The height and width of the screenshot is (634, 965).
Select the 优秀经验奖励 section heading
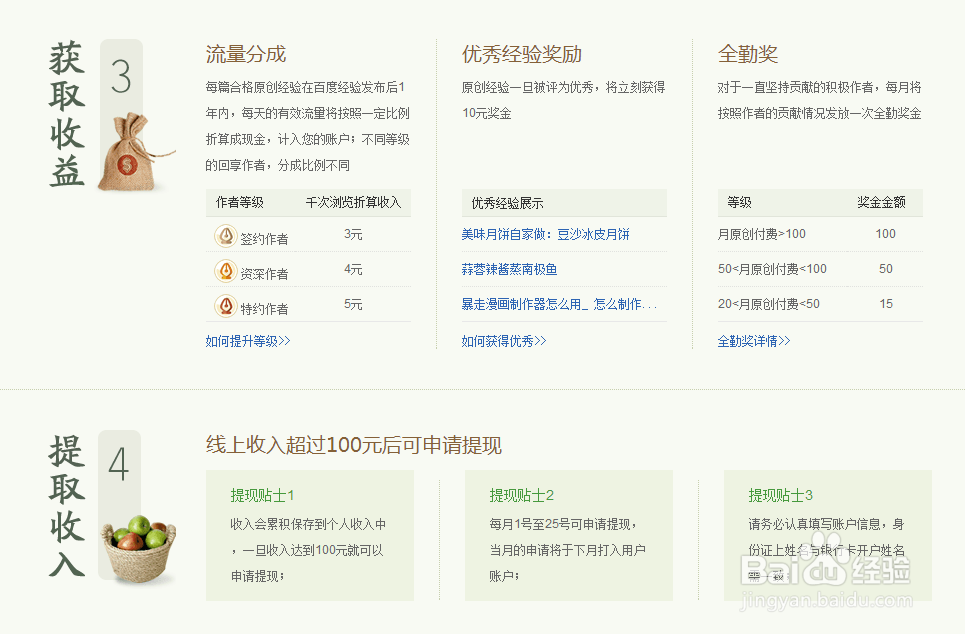click(x=523, y=55)
